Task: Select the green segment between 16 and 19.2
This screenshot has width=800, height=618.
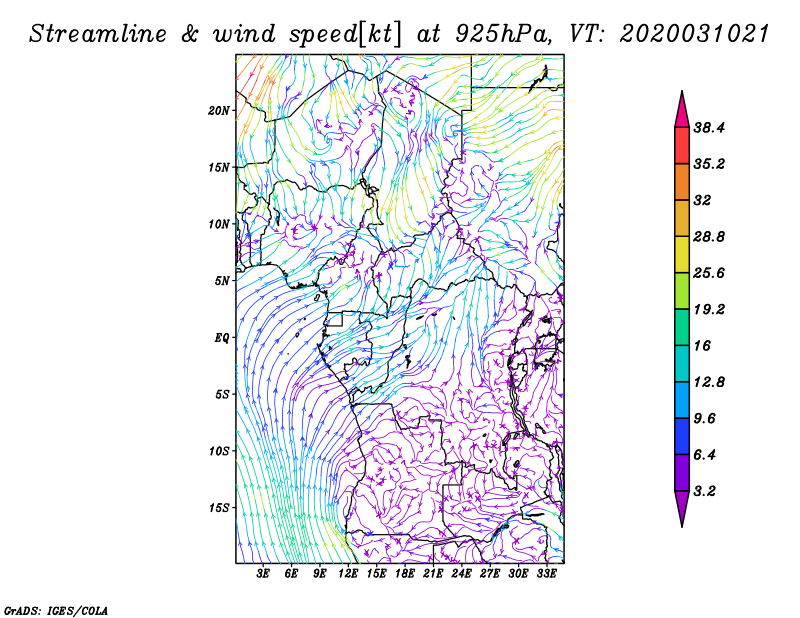Action: click(x=681, y=327)
